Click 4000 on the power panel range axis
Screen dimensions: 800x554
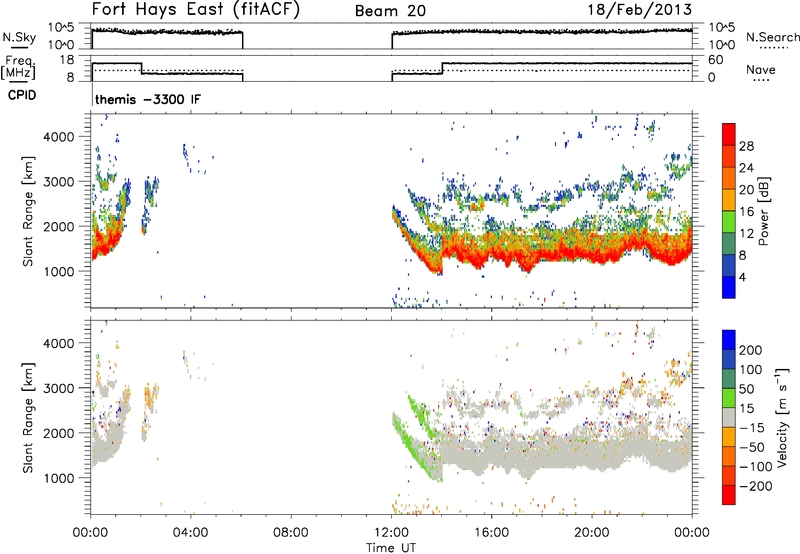(58, 137)
